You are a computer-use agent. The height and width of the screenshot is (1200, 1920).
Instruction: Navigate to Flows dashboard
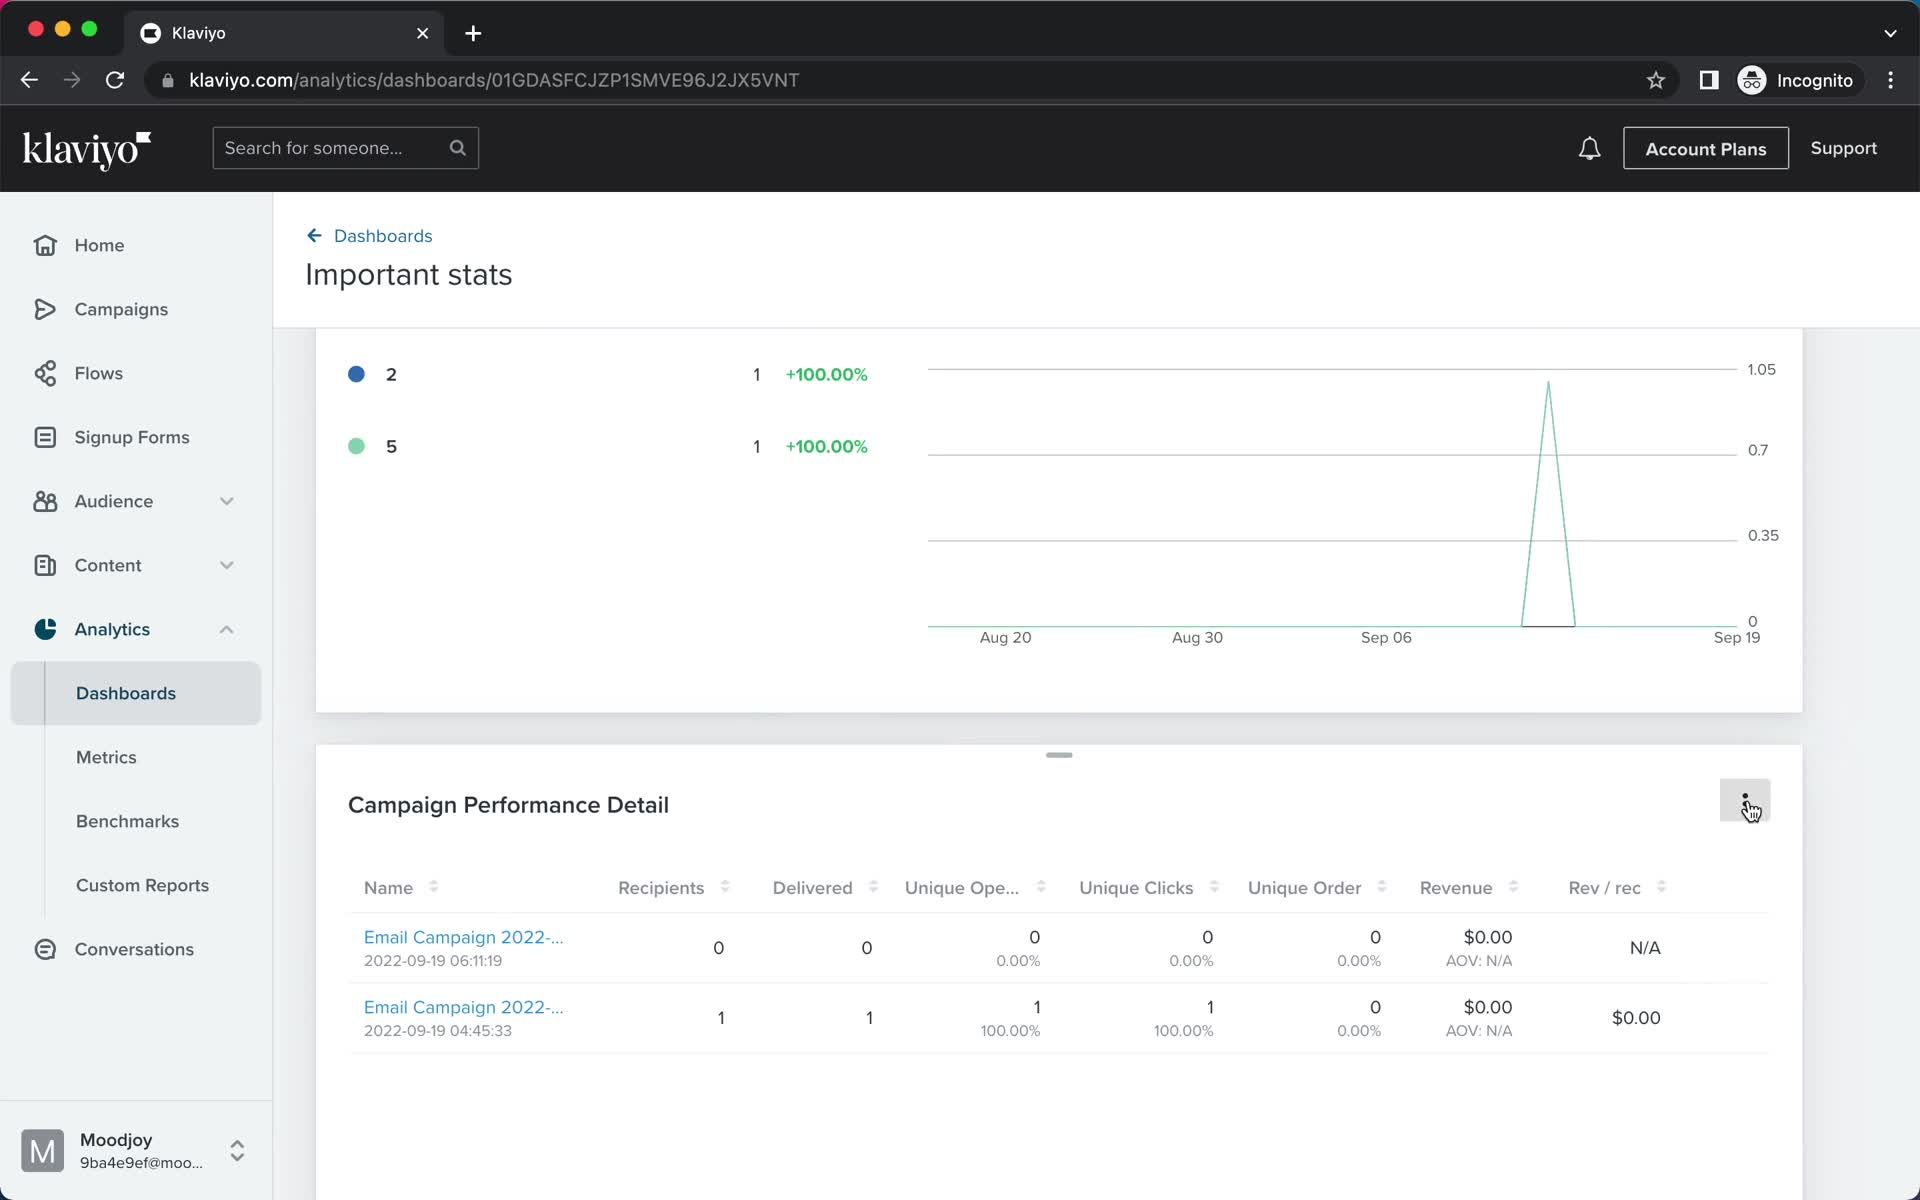tap(98, 373)
